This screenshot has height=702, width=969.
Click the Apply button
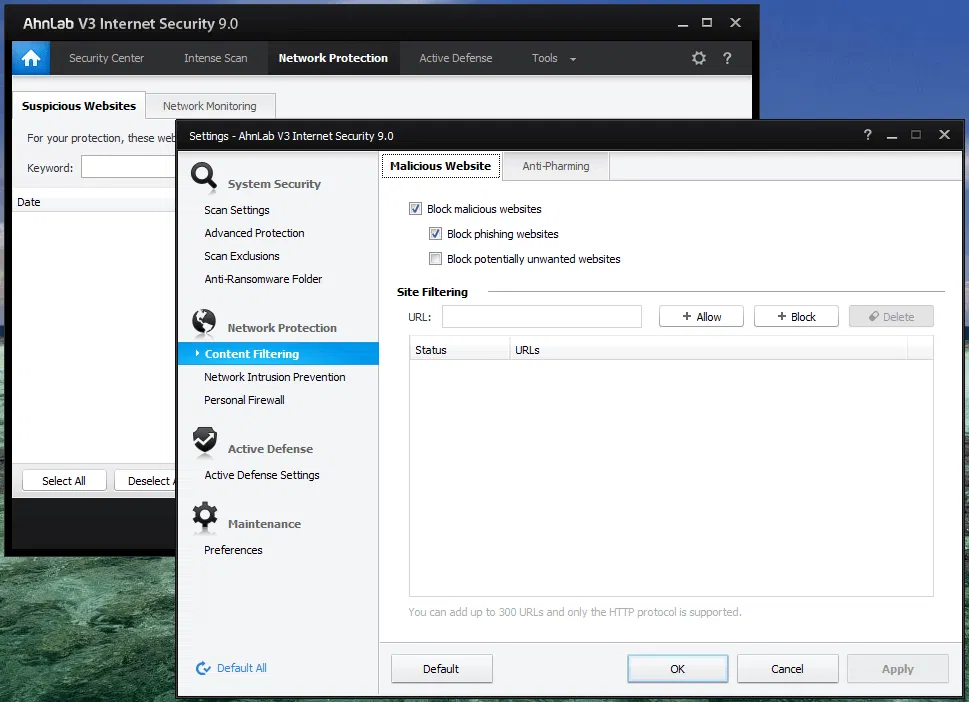pyautogui.click(x=897, y=669)
